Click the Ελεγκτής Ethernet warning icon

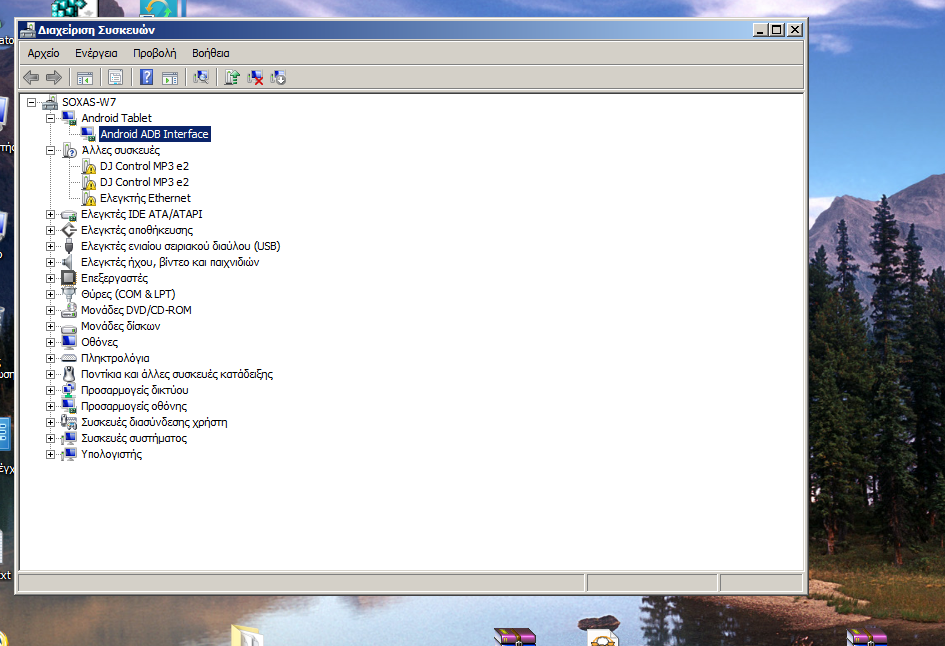(x=89, y=198)
